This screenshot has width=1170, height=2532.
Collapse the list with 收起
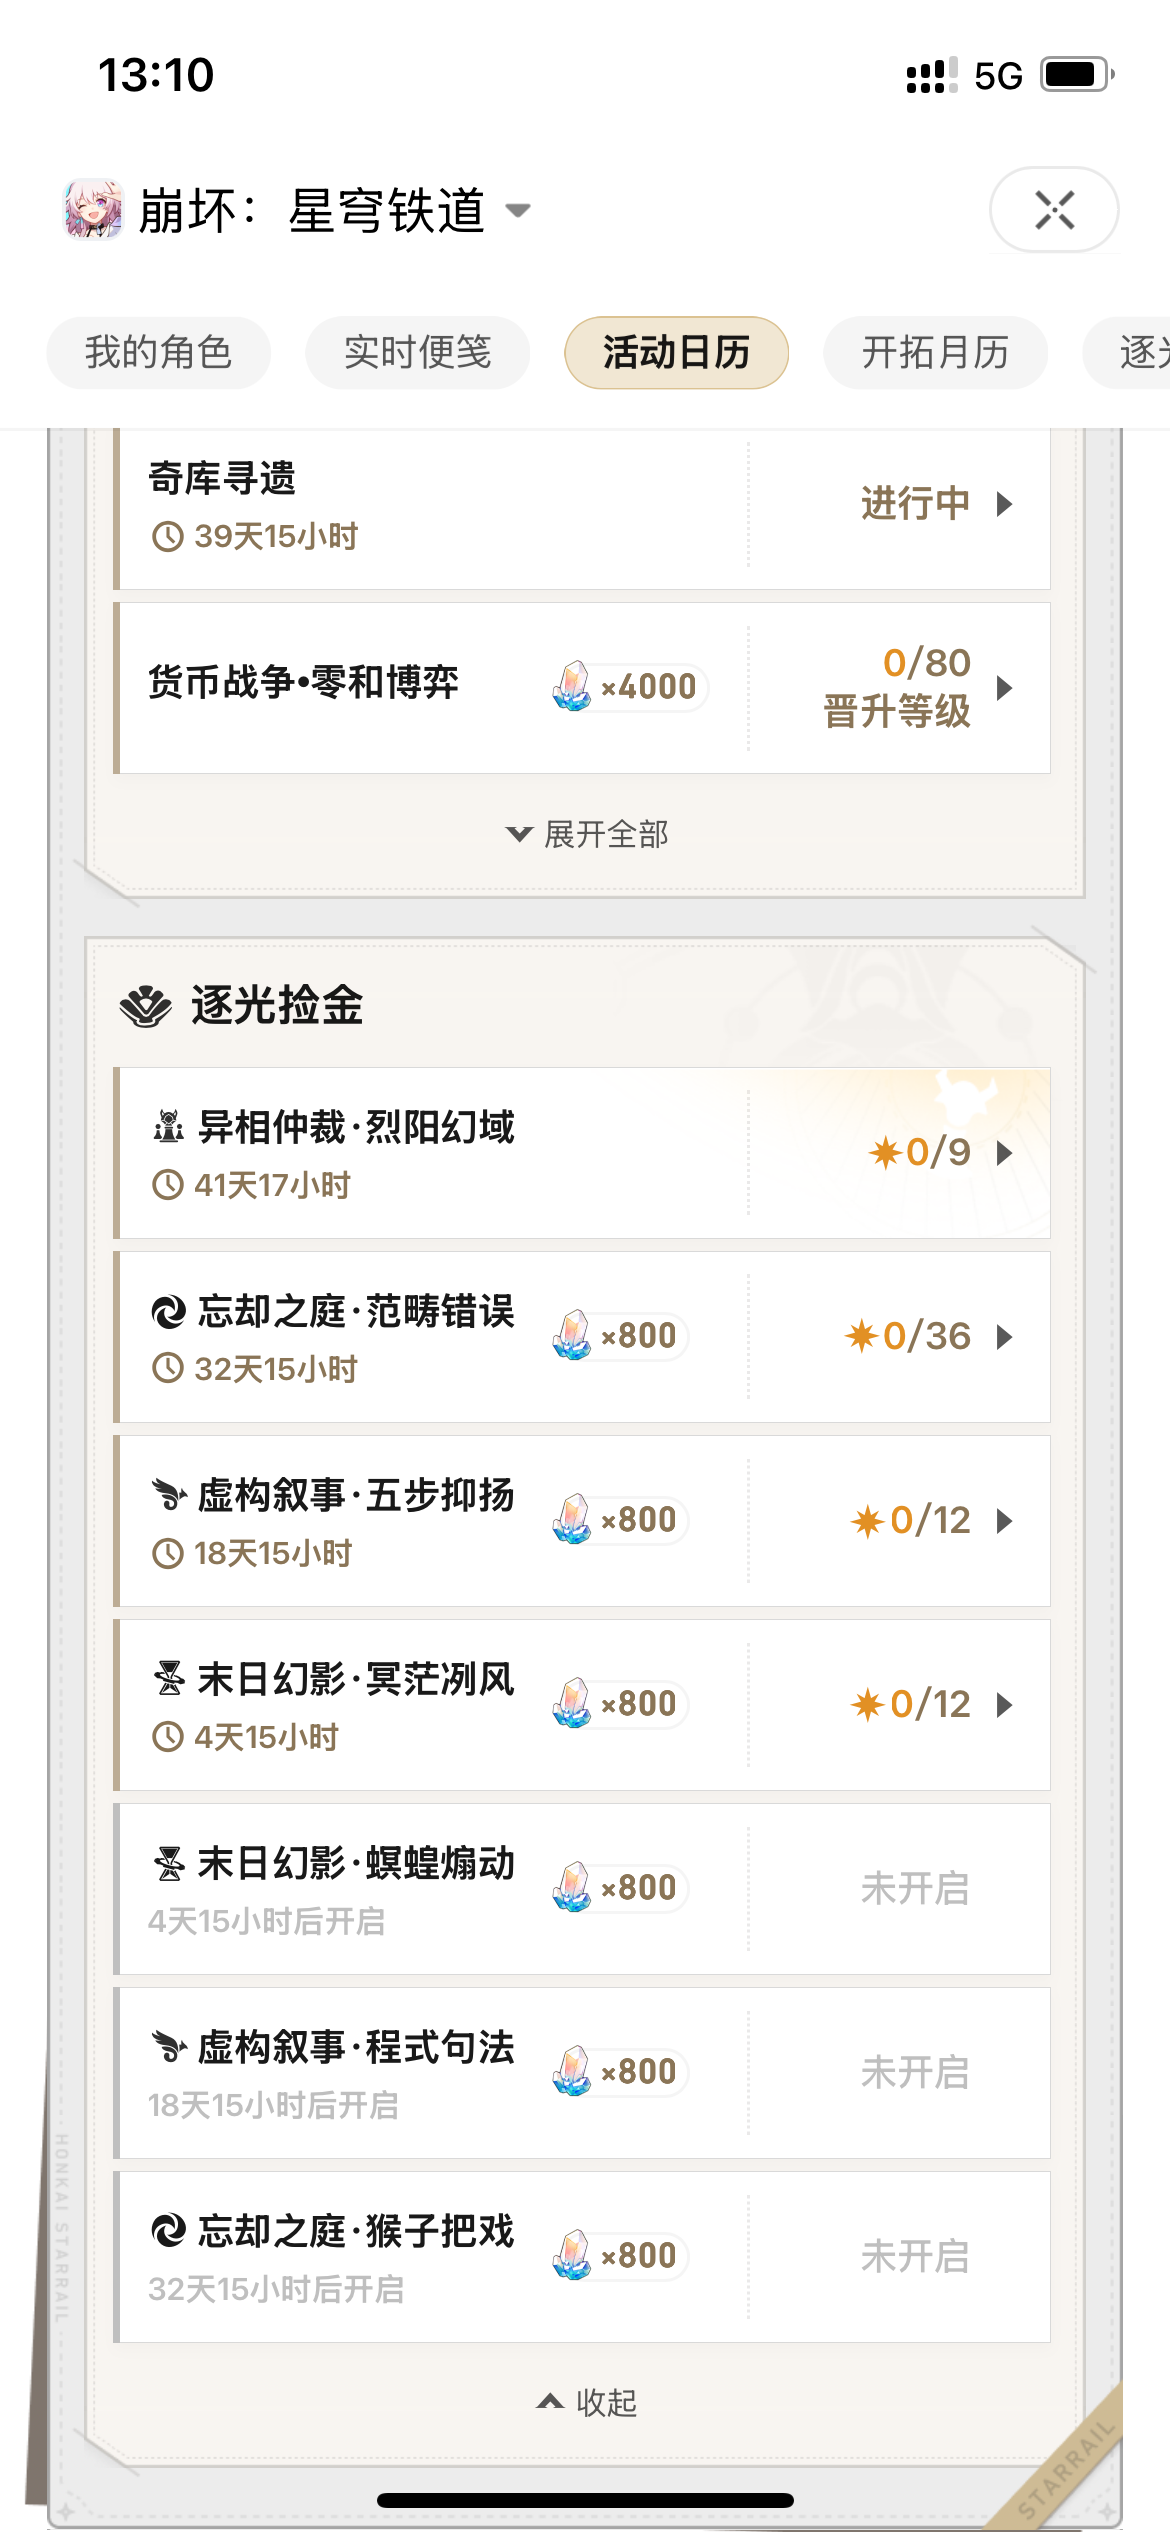(x=587, y=2402)
